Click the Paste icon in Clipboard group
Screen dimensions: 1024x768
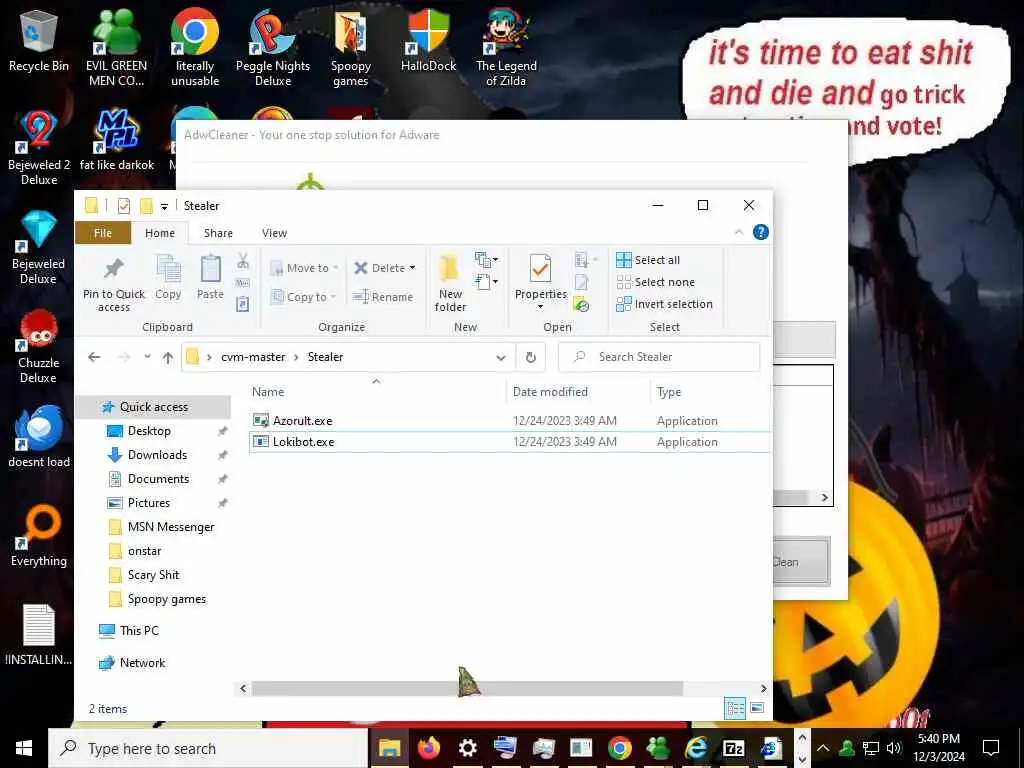[210, 278]
